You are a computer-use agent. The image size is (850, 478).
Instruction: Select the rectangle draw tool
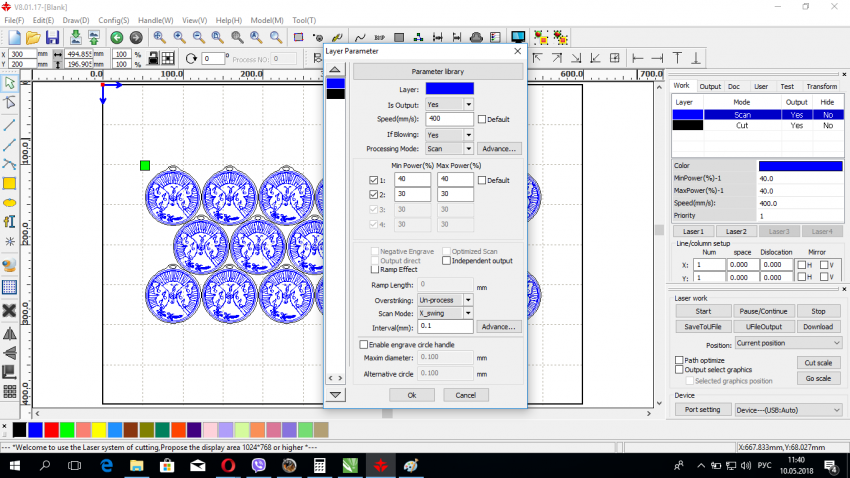click(x=10, y=183)
